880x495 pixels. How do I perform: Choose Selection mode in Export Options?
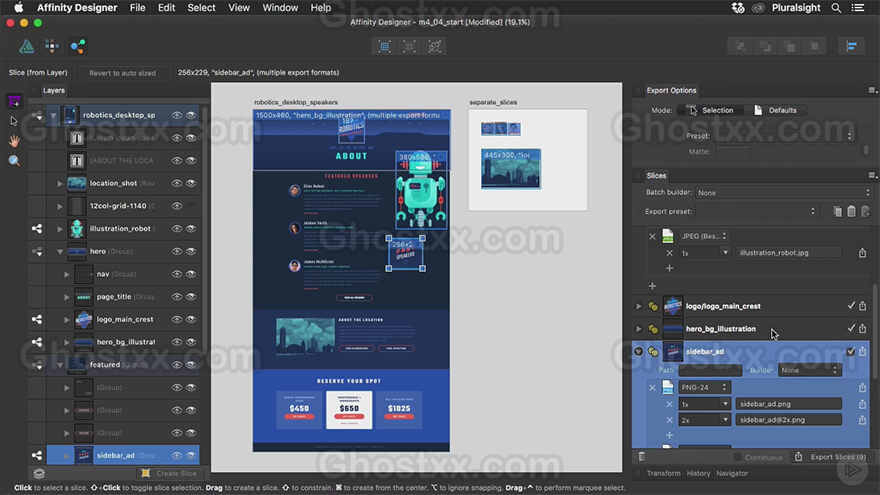click(710, 110)
